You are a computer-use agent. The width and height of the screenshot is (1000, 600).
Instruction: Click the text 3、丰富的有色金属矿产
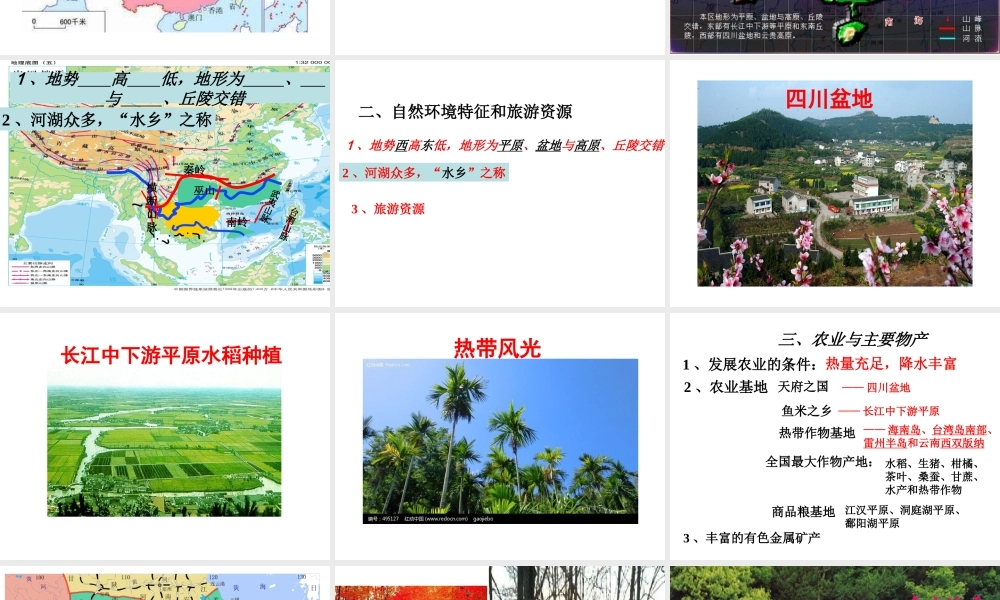pos(751,538)
